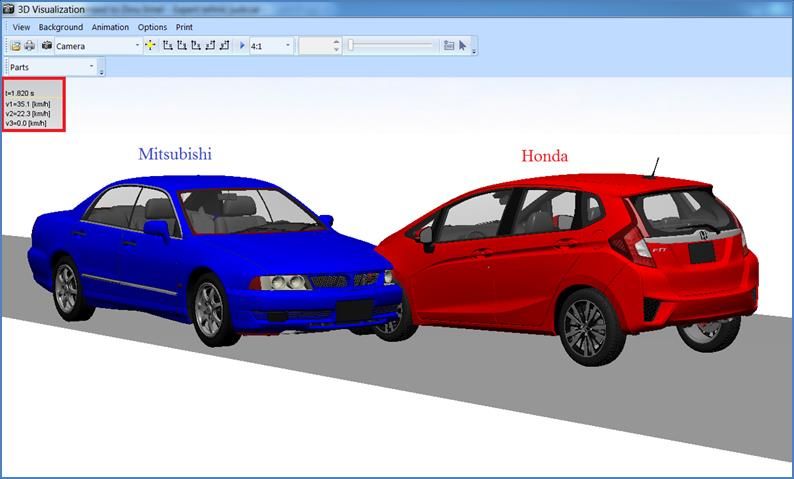Click the yellow light source icon
Screen dimensions: 794x479
point(150,46)
